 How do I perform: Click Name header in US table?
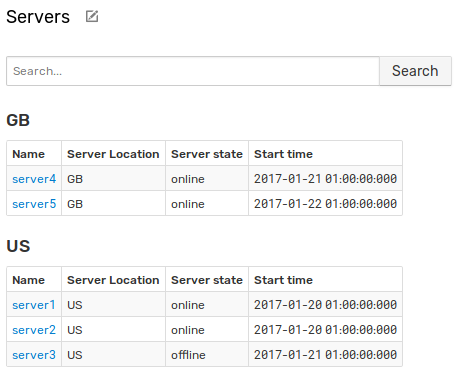(x=28, y=280)
